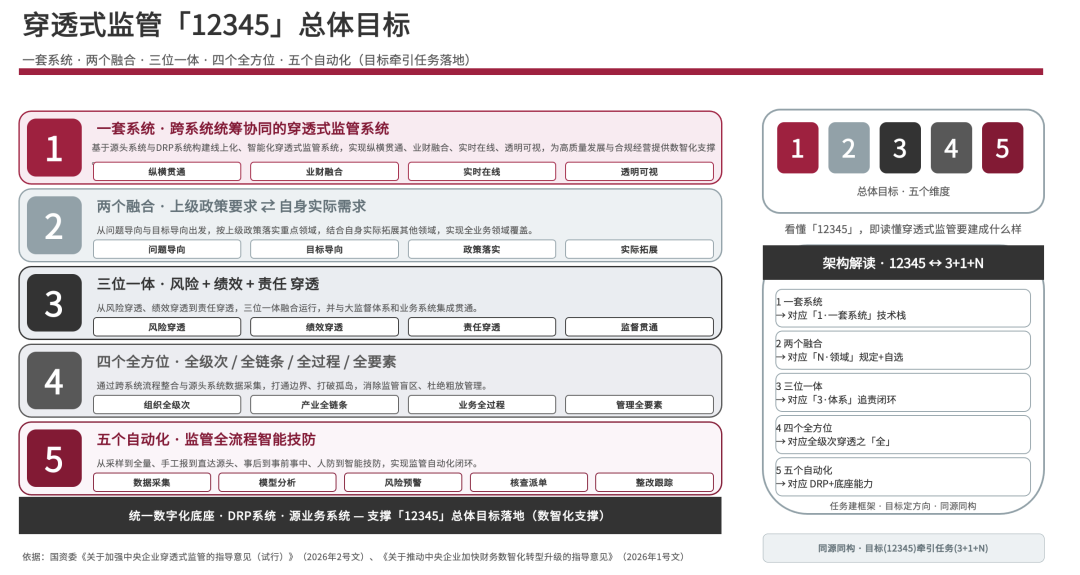Select small badge 5 in 五个维度 panel
Image resolution: width=1080 pixels, height=575 pixels.
click(x=1002, y=147)
